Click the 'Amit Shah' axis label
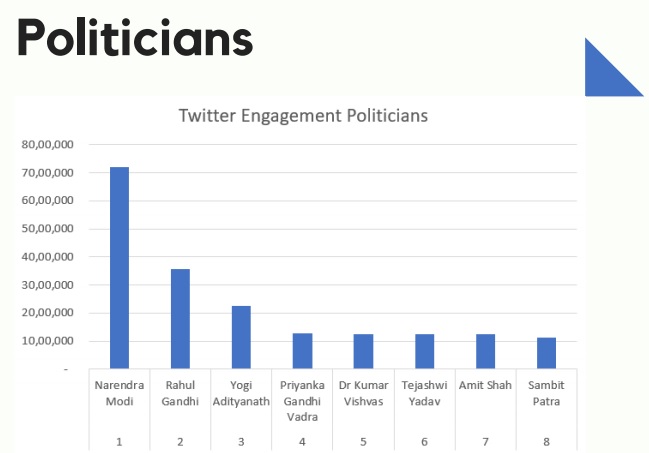This screenshot has height=453, width=649. (485, 385)
